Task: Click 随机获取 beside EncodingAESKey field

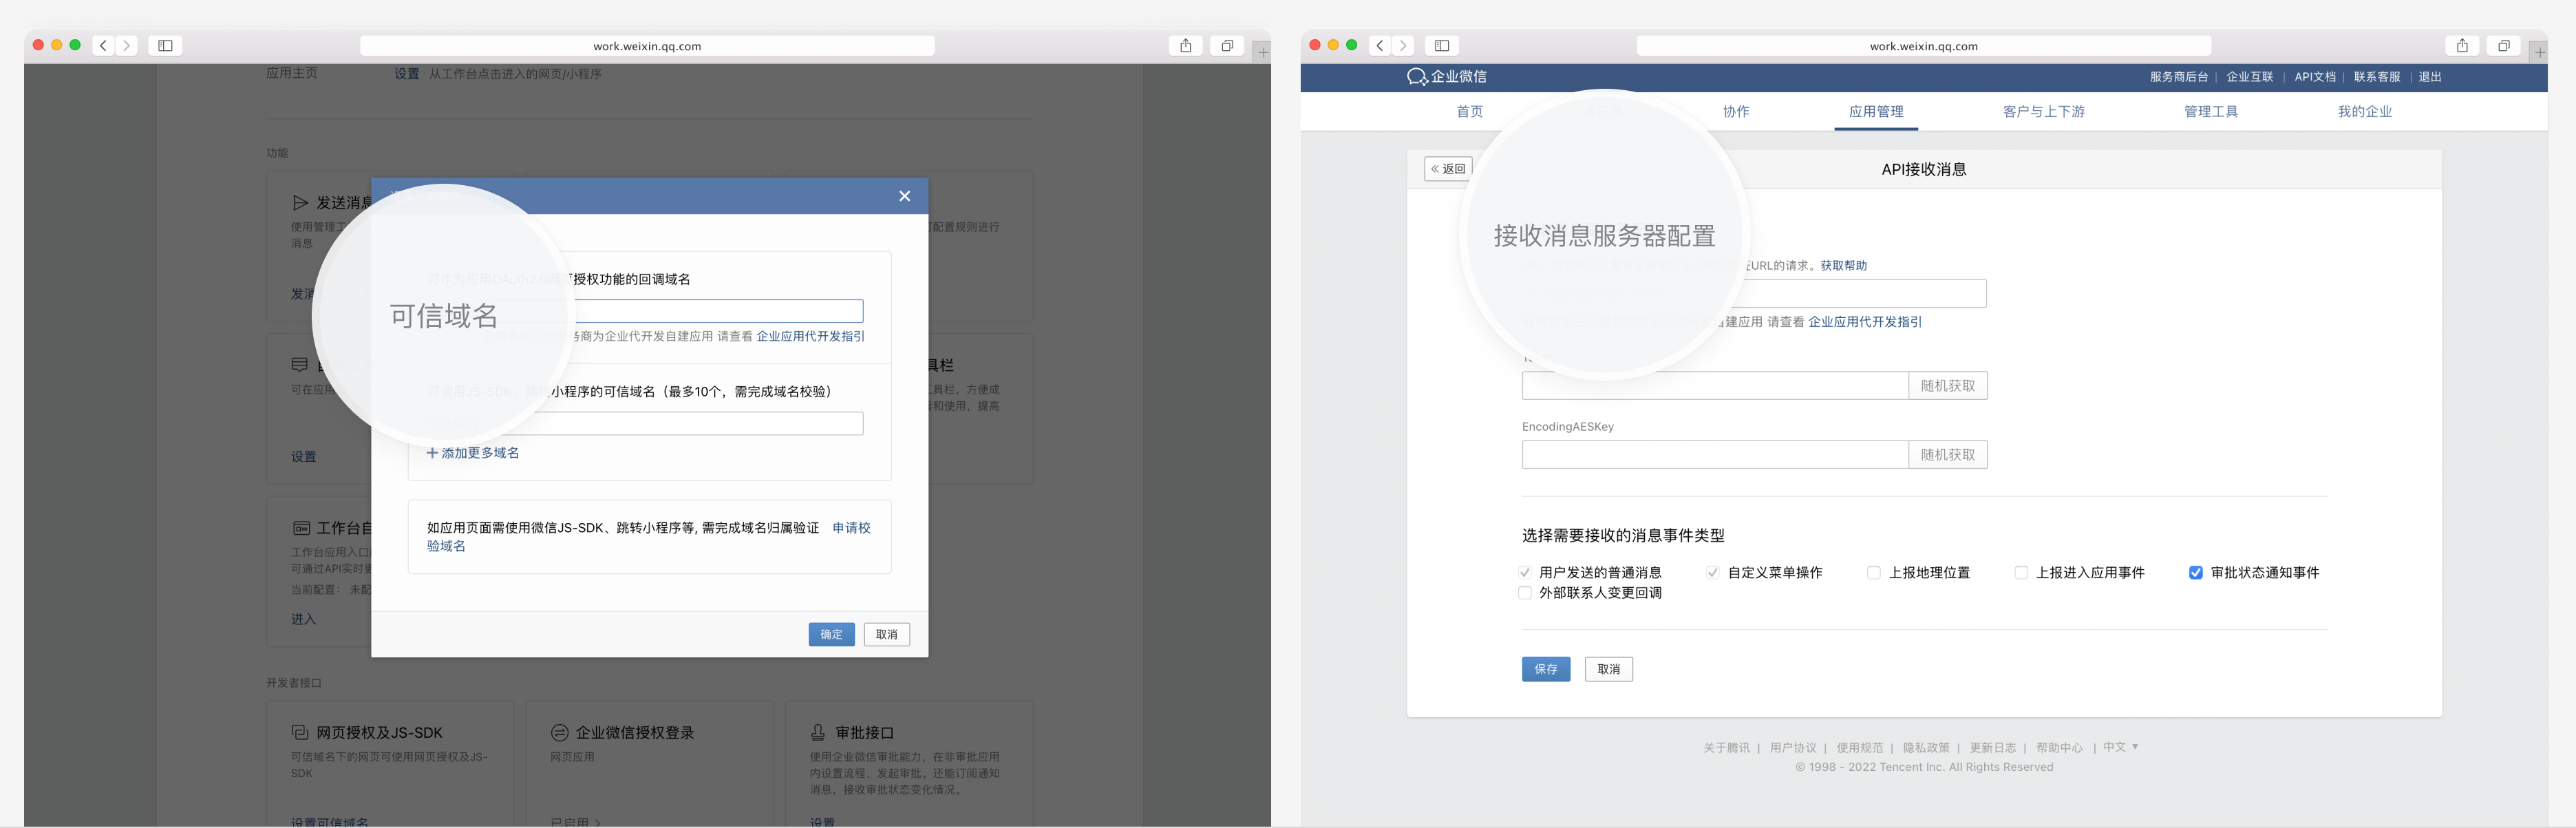Action: (1948, 455)
